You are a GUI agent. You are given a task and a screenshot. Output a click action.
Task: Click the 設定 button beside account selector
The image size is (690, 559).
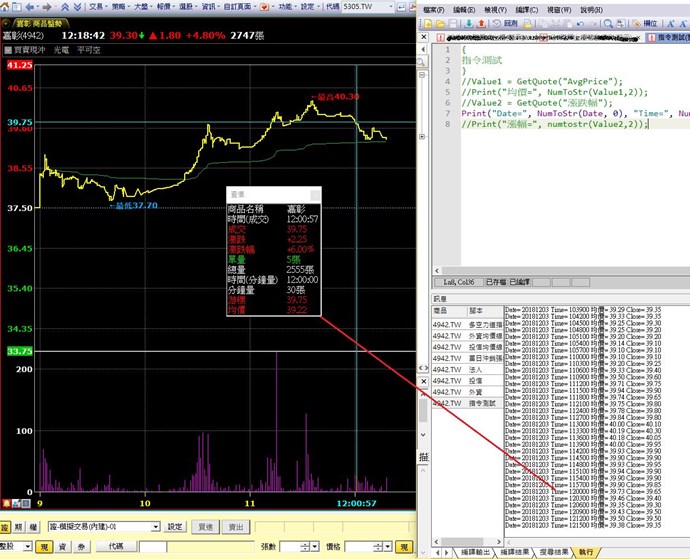(174, 526)
